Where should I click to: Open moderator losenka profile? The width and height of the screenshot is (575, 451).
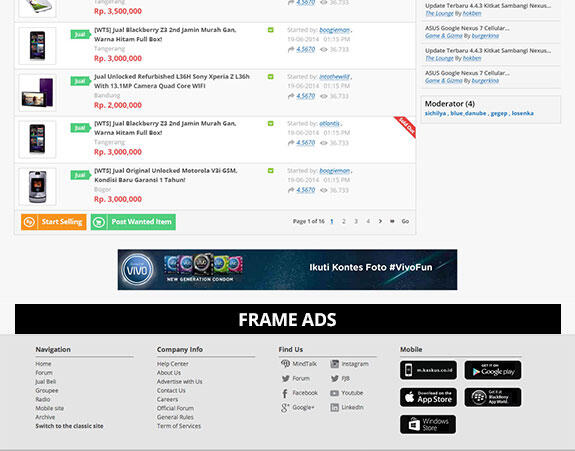click(523, 113)
